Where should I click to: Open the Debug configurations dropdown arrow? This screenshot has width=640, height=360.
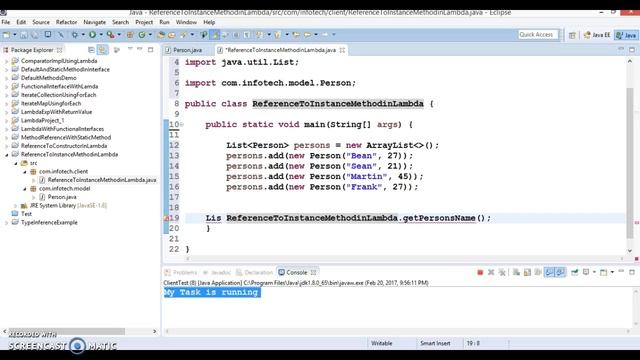pos(83,35)
